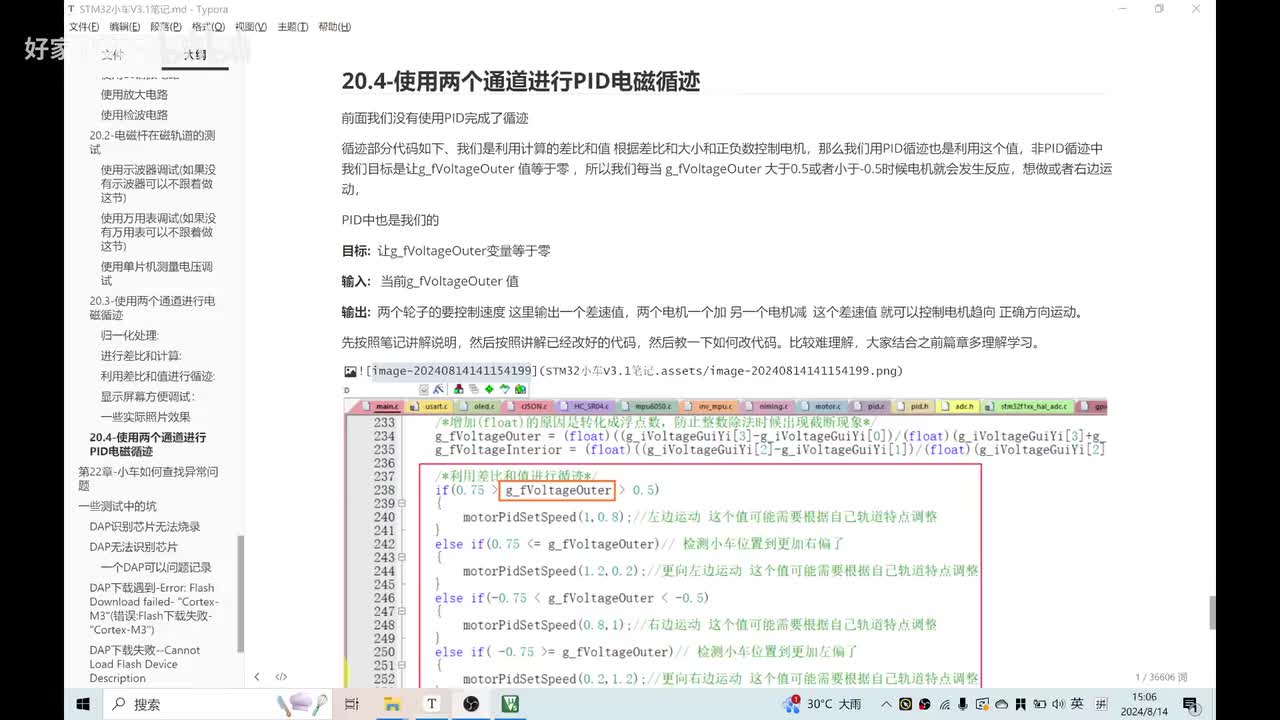The image size is (1280, 720).
Task: Open outline item DAP识别芯片无法烧录
Action: [144, 527]
